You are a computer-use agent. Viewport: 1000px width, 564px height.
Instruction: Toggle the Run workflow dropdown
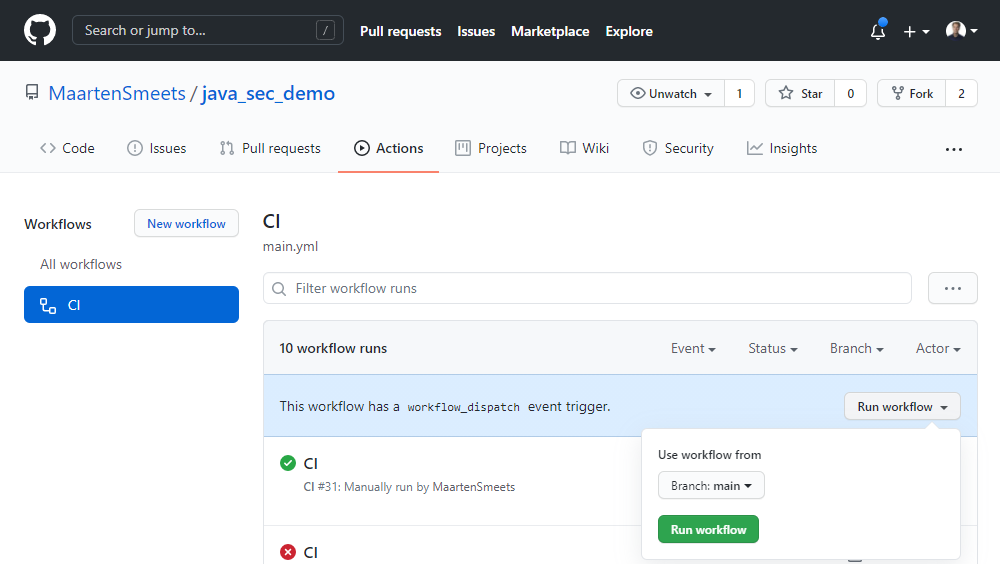902,406
